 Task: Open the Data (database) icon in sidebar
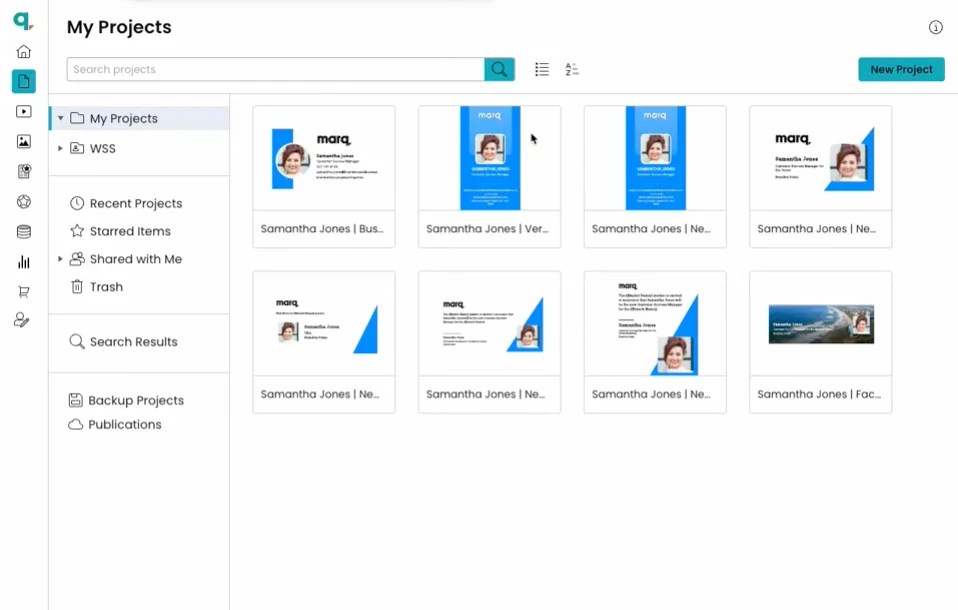[24, 232]
